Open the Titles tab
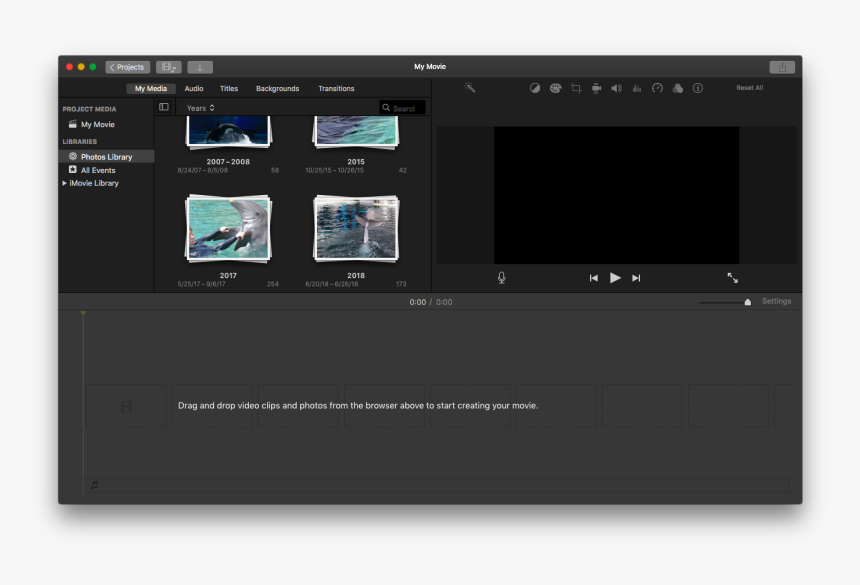 click(229, 88)
